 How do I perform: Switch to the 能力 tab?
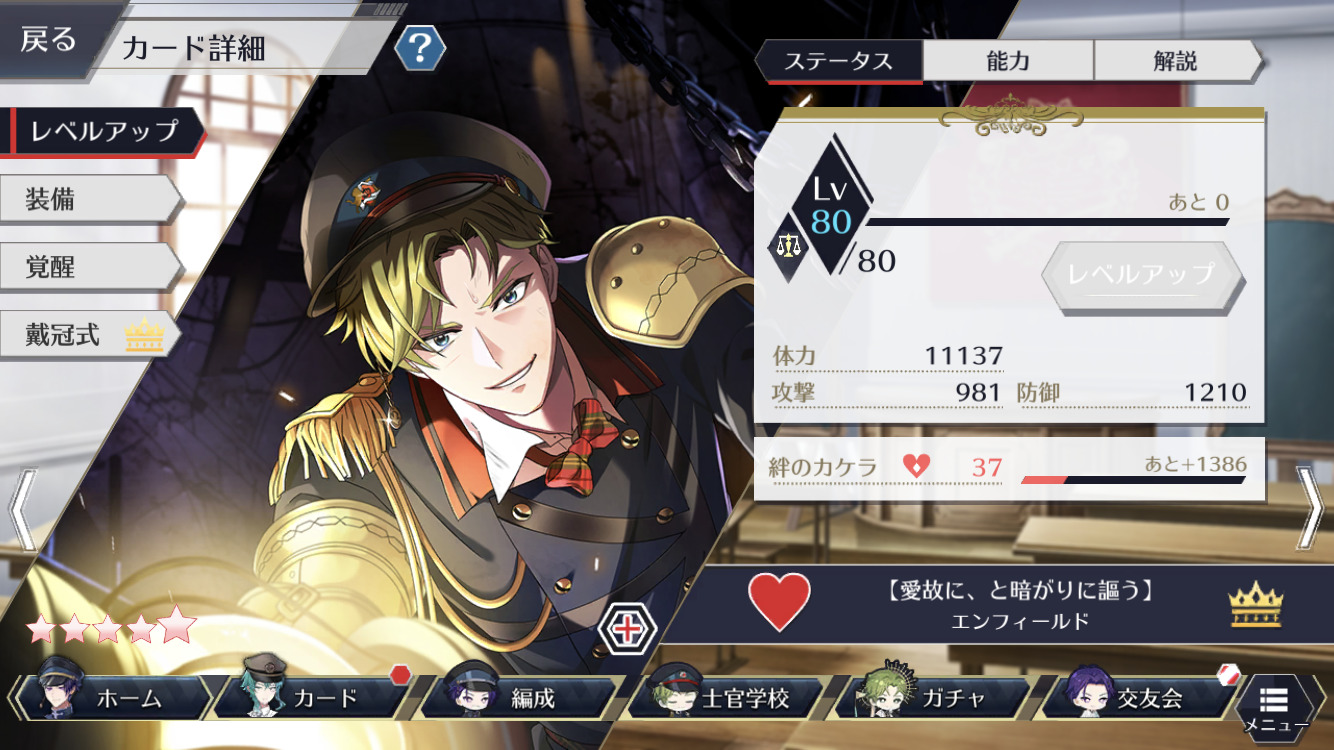[x=1007, y=61]
